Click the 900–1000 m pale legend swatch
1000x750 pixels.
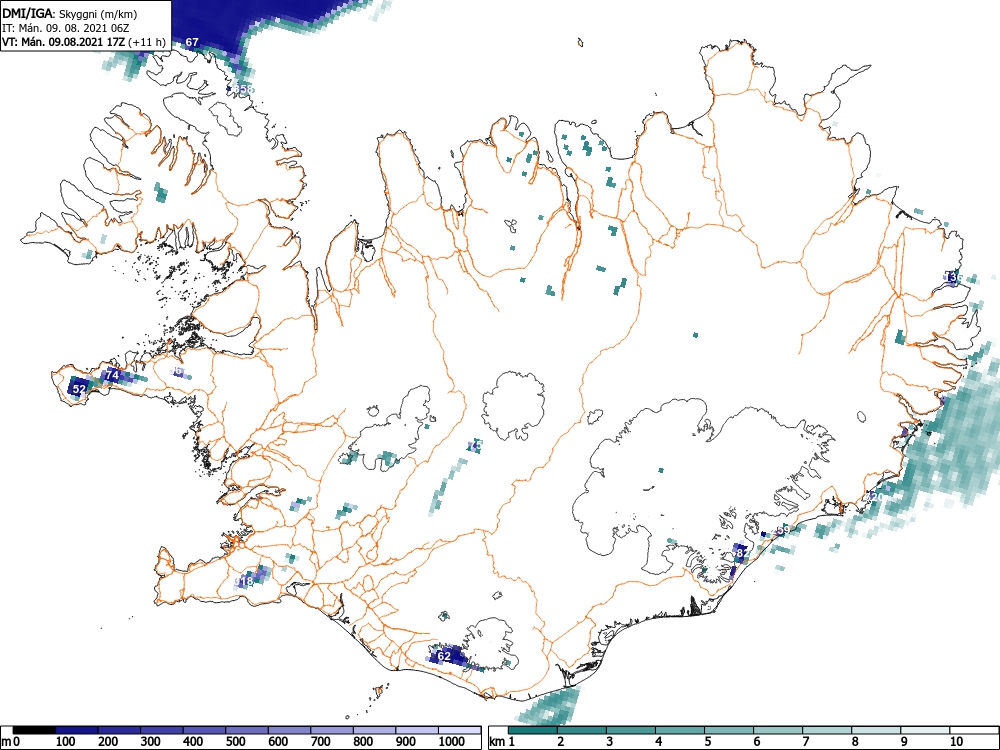pos(417,730)
